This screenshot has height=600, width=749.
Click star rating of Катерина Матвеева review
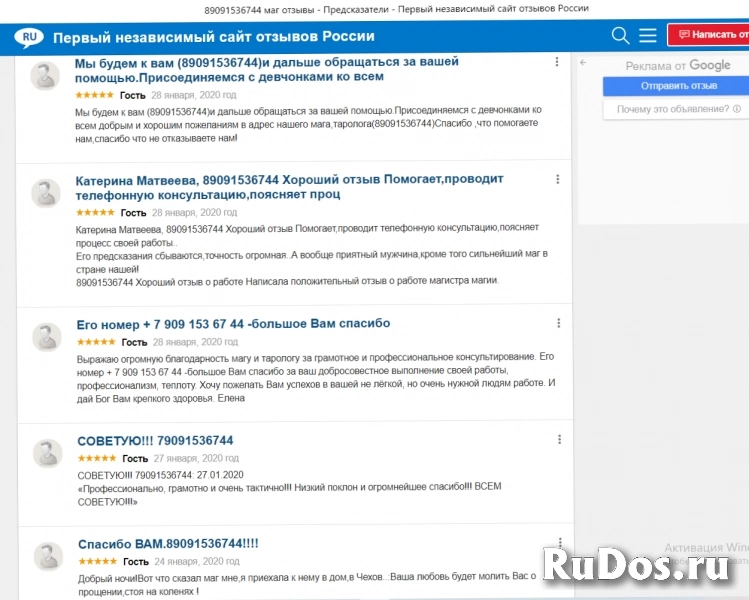pyautogui.click(x=95, y=213)
